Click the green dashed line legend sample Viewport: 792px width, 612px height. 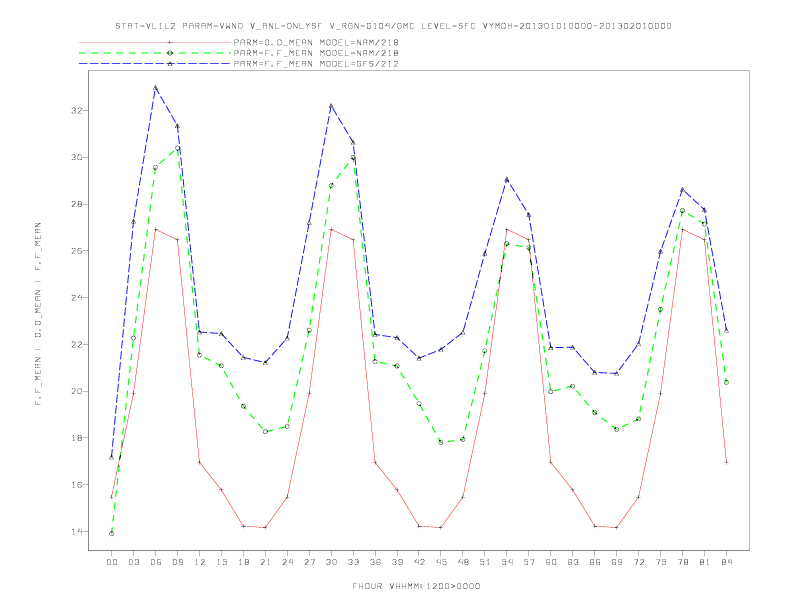(155, 53)
